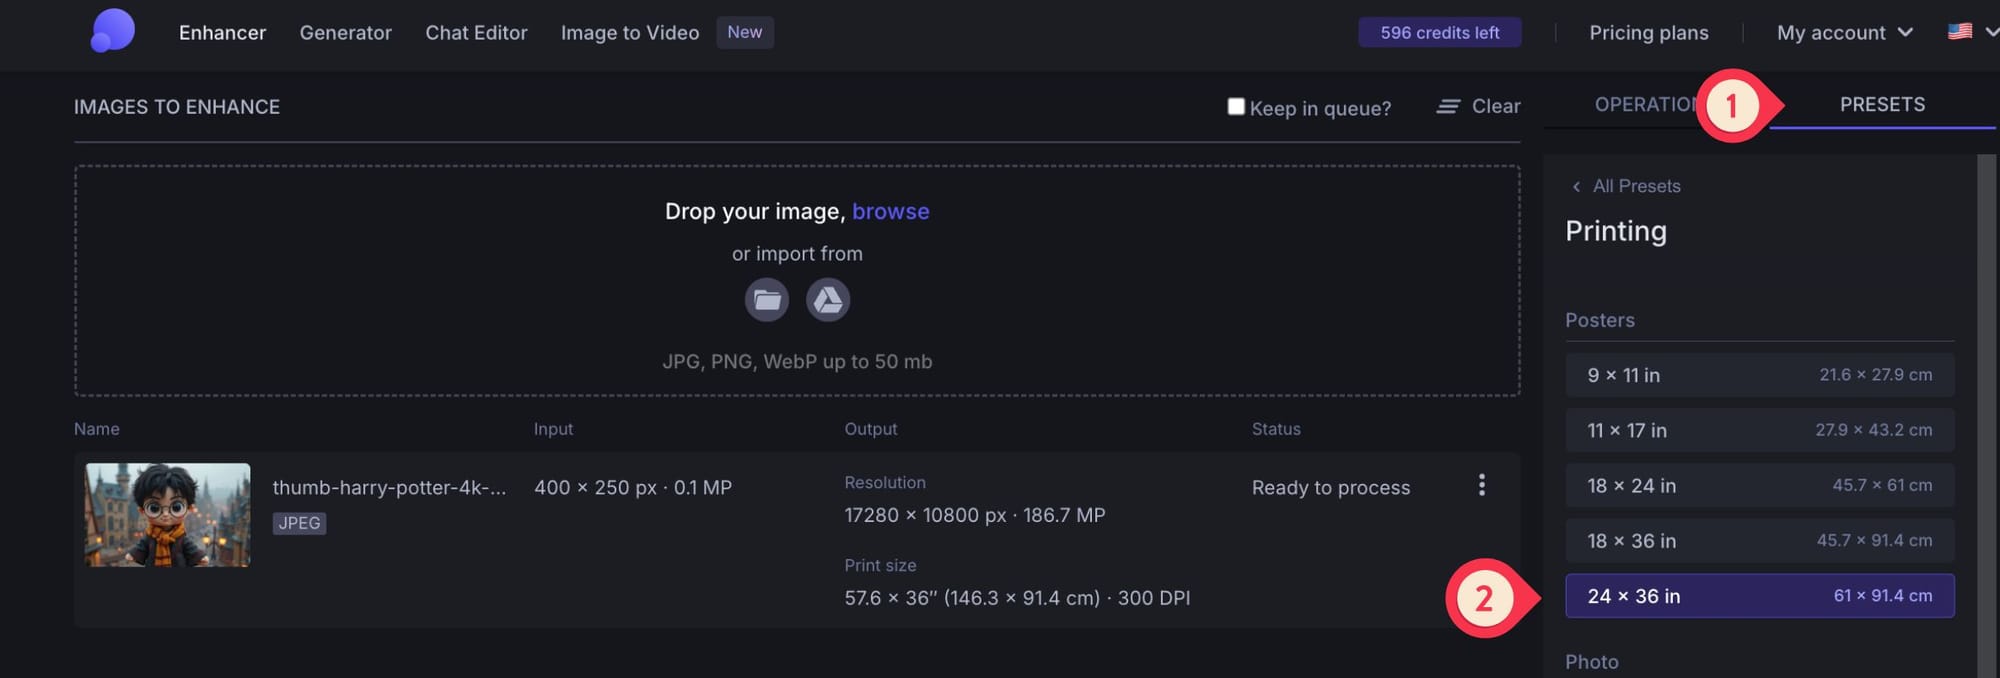Open the language selector dropdown arrow
The width and height of the screenshot is (2000, 678).
click(x=1990, y=32)
